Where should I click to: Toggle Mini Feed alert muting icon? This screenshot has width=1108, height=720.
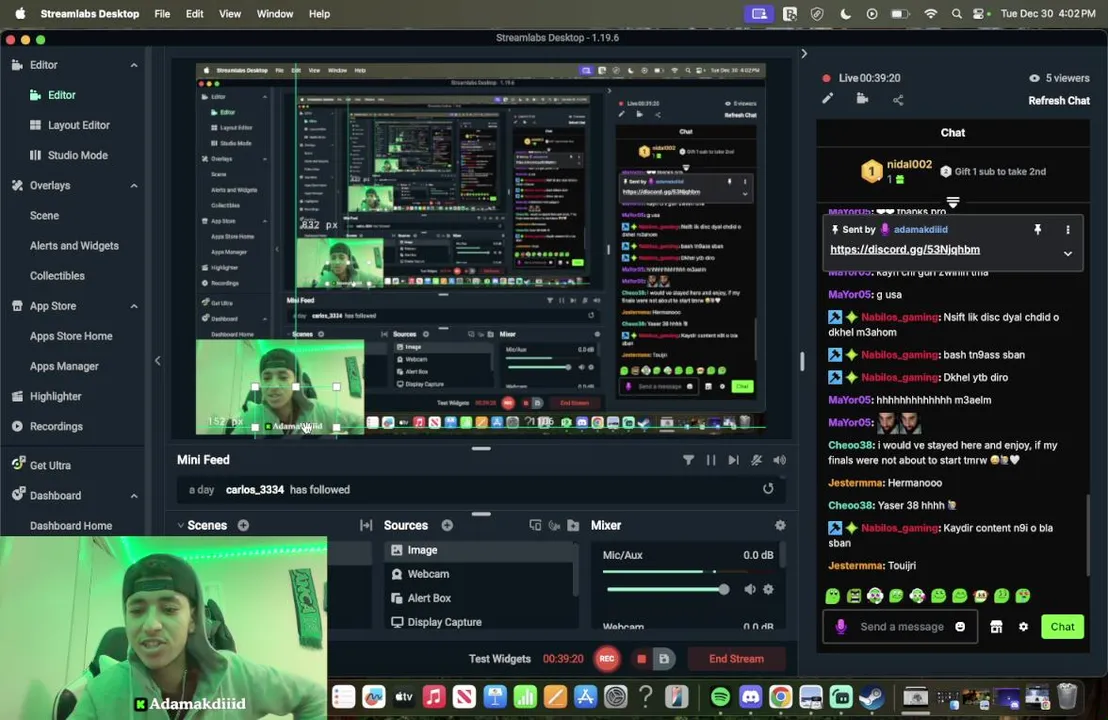coord(756,460)
